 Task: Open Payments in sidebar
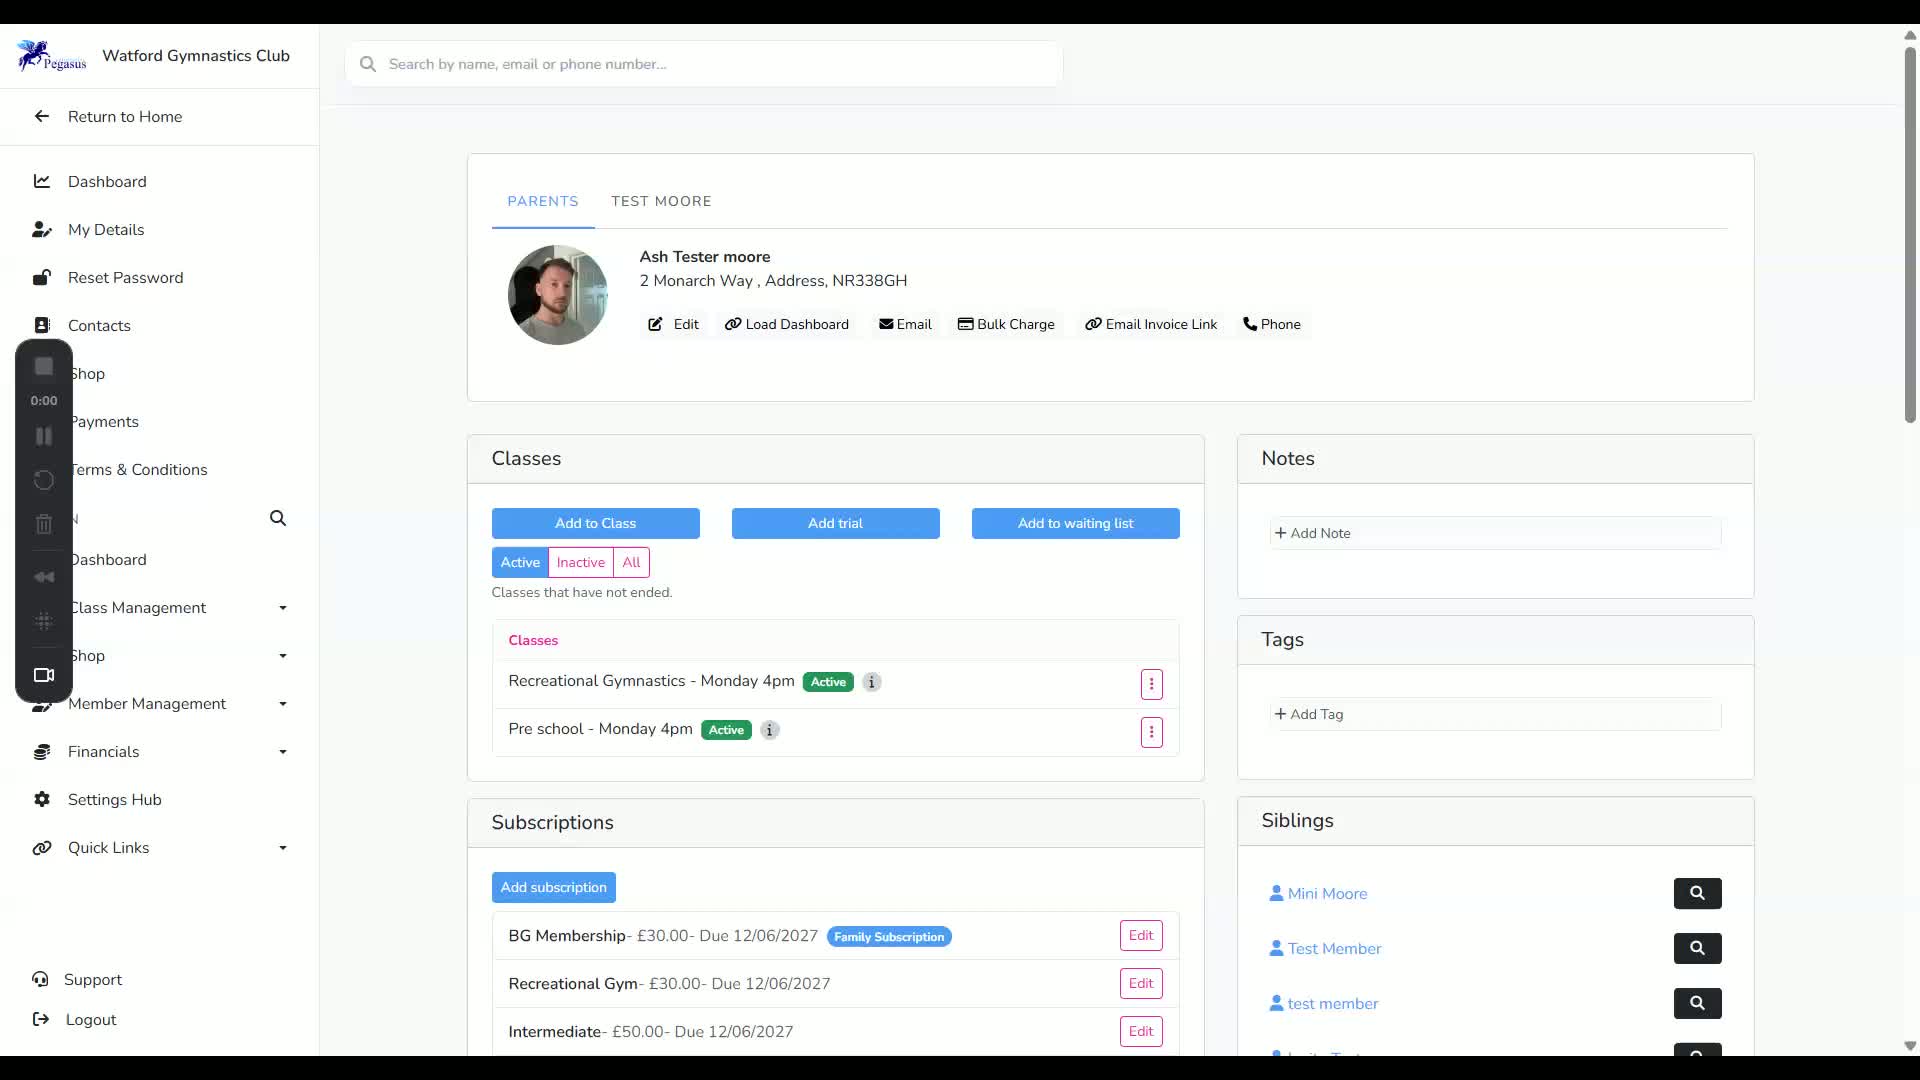coord(104,421)
